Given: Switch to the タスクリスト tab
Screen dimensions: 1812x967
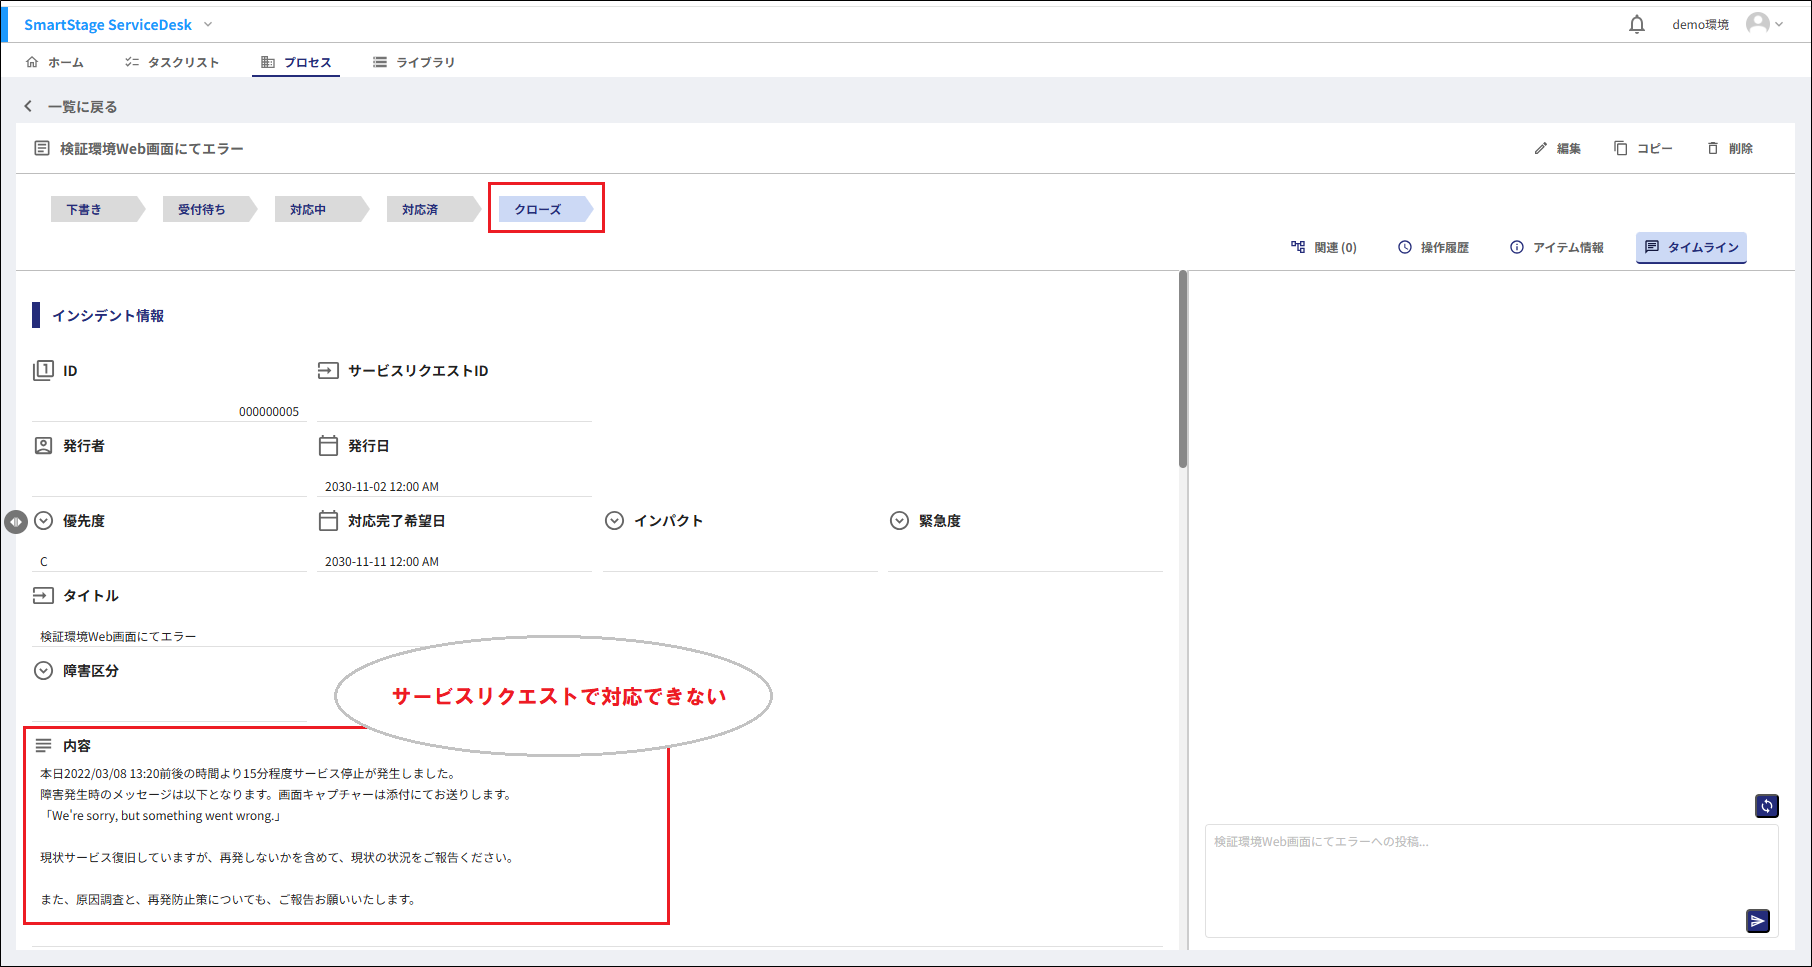Looking at the screenshot, I should click(x=172, y=62).
